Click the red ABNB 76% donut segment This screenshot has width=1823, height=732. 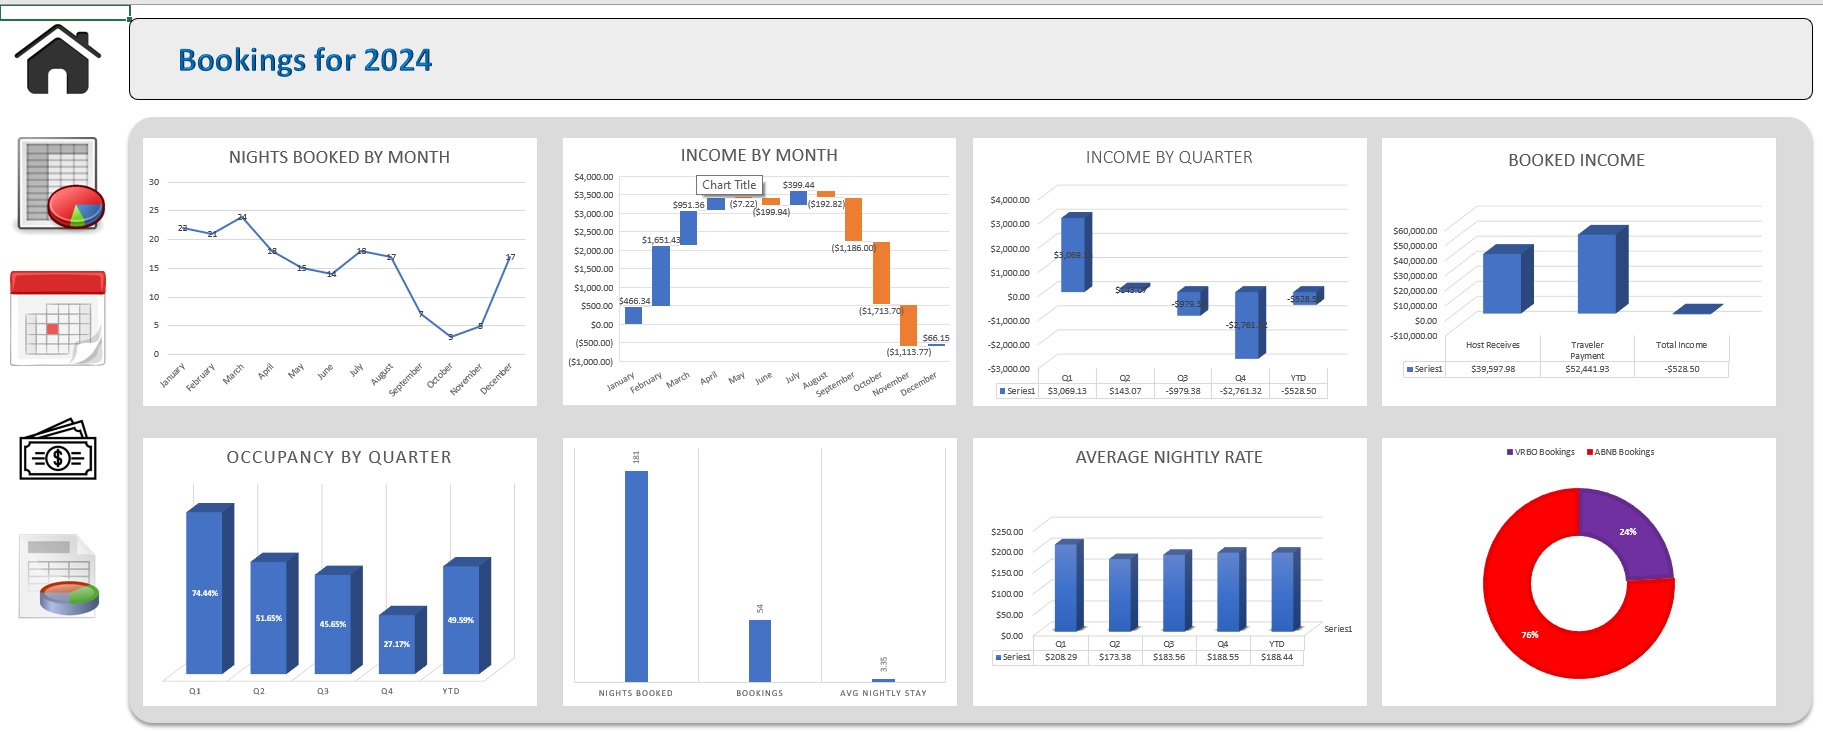click(1538, 628)
